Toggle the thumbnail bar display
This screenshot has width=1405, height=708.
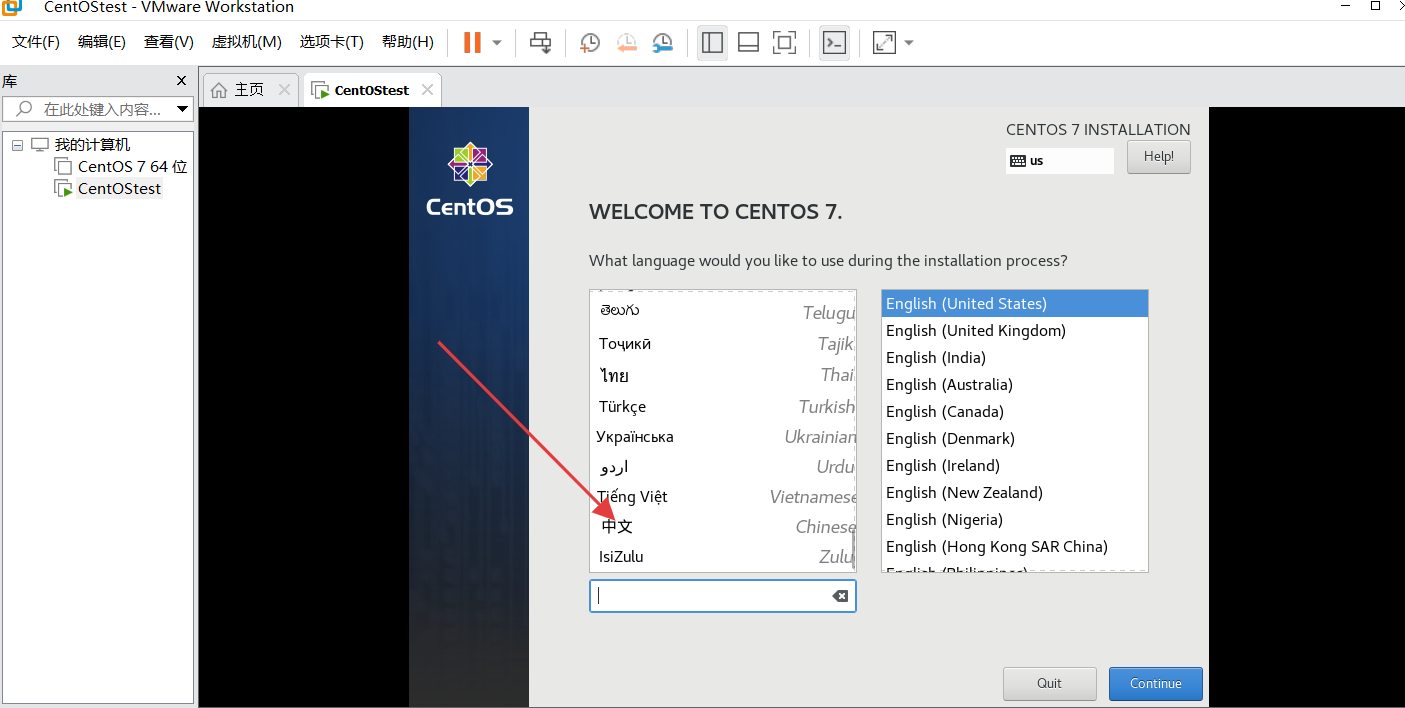748,42
